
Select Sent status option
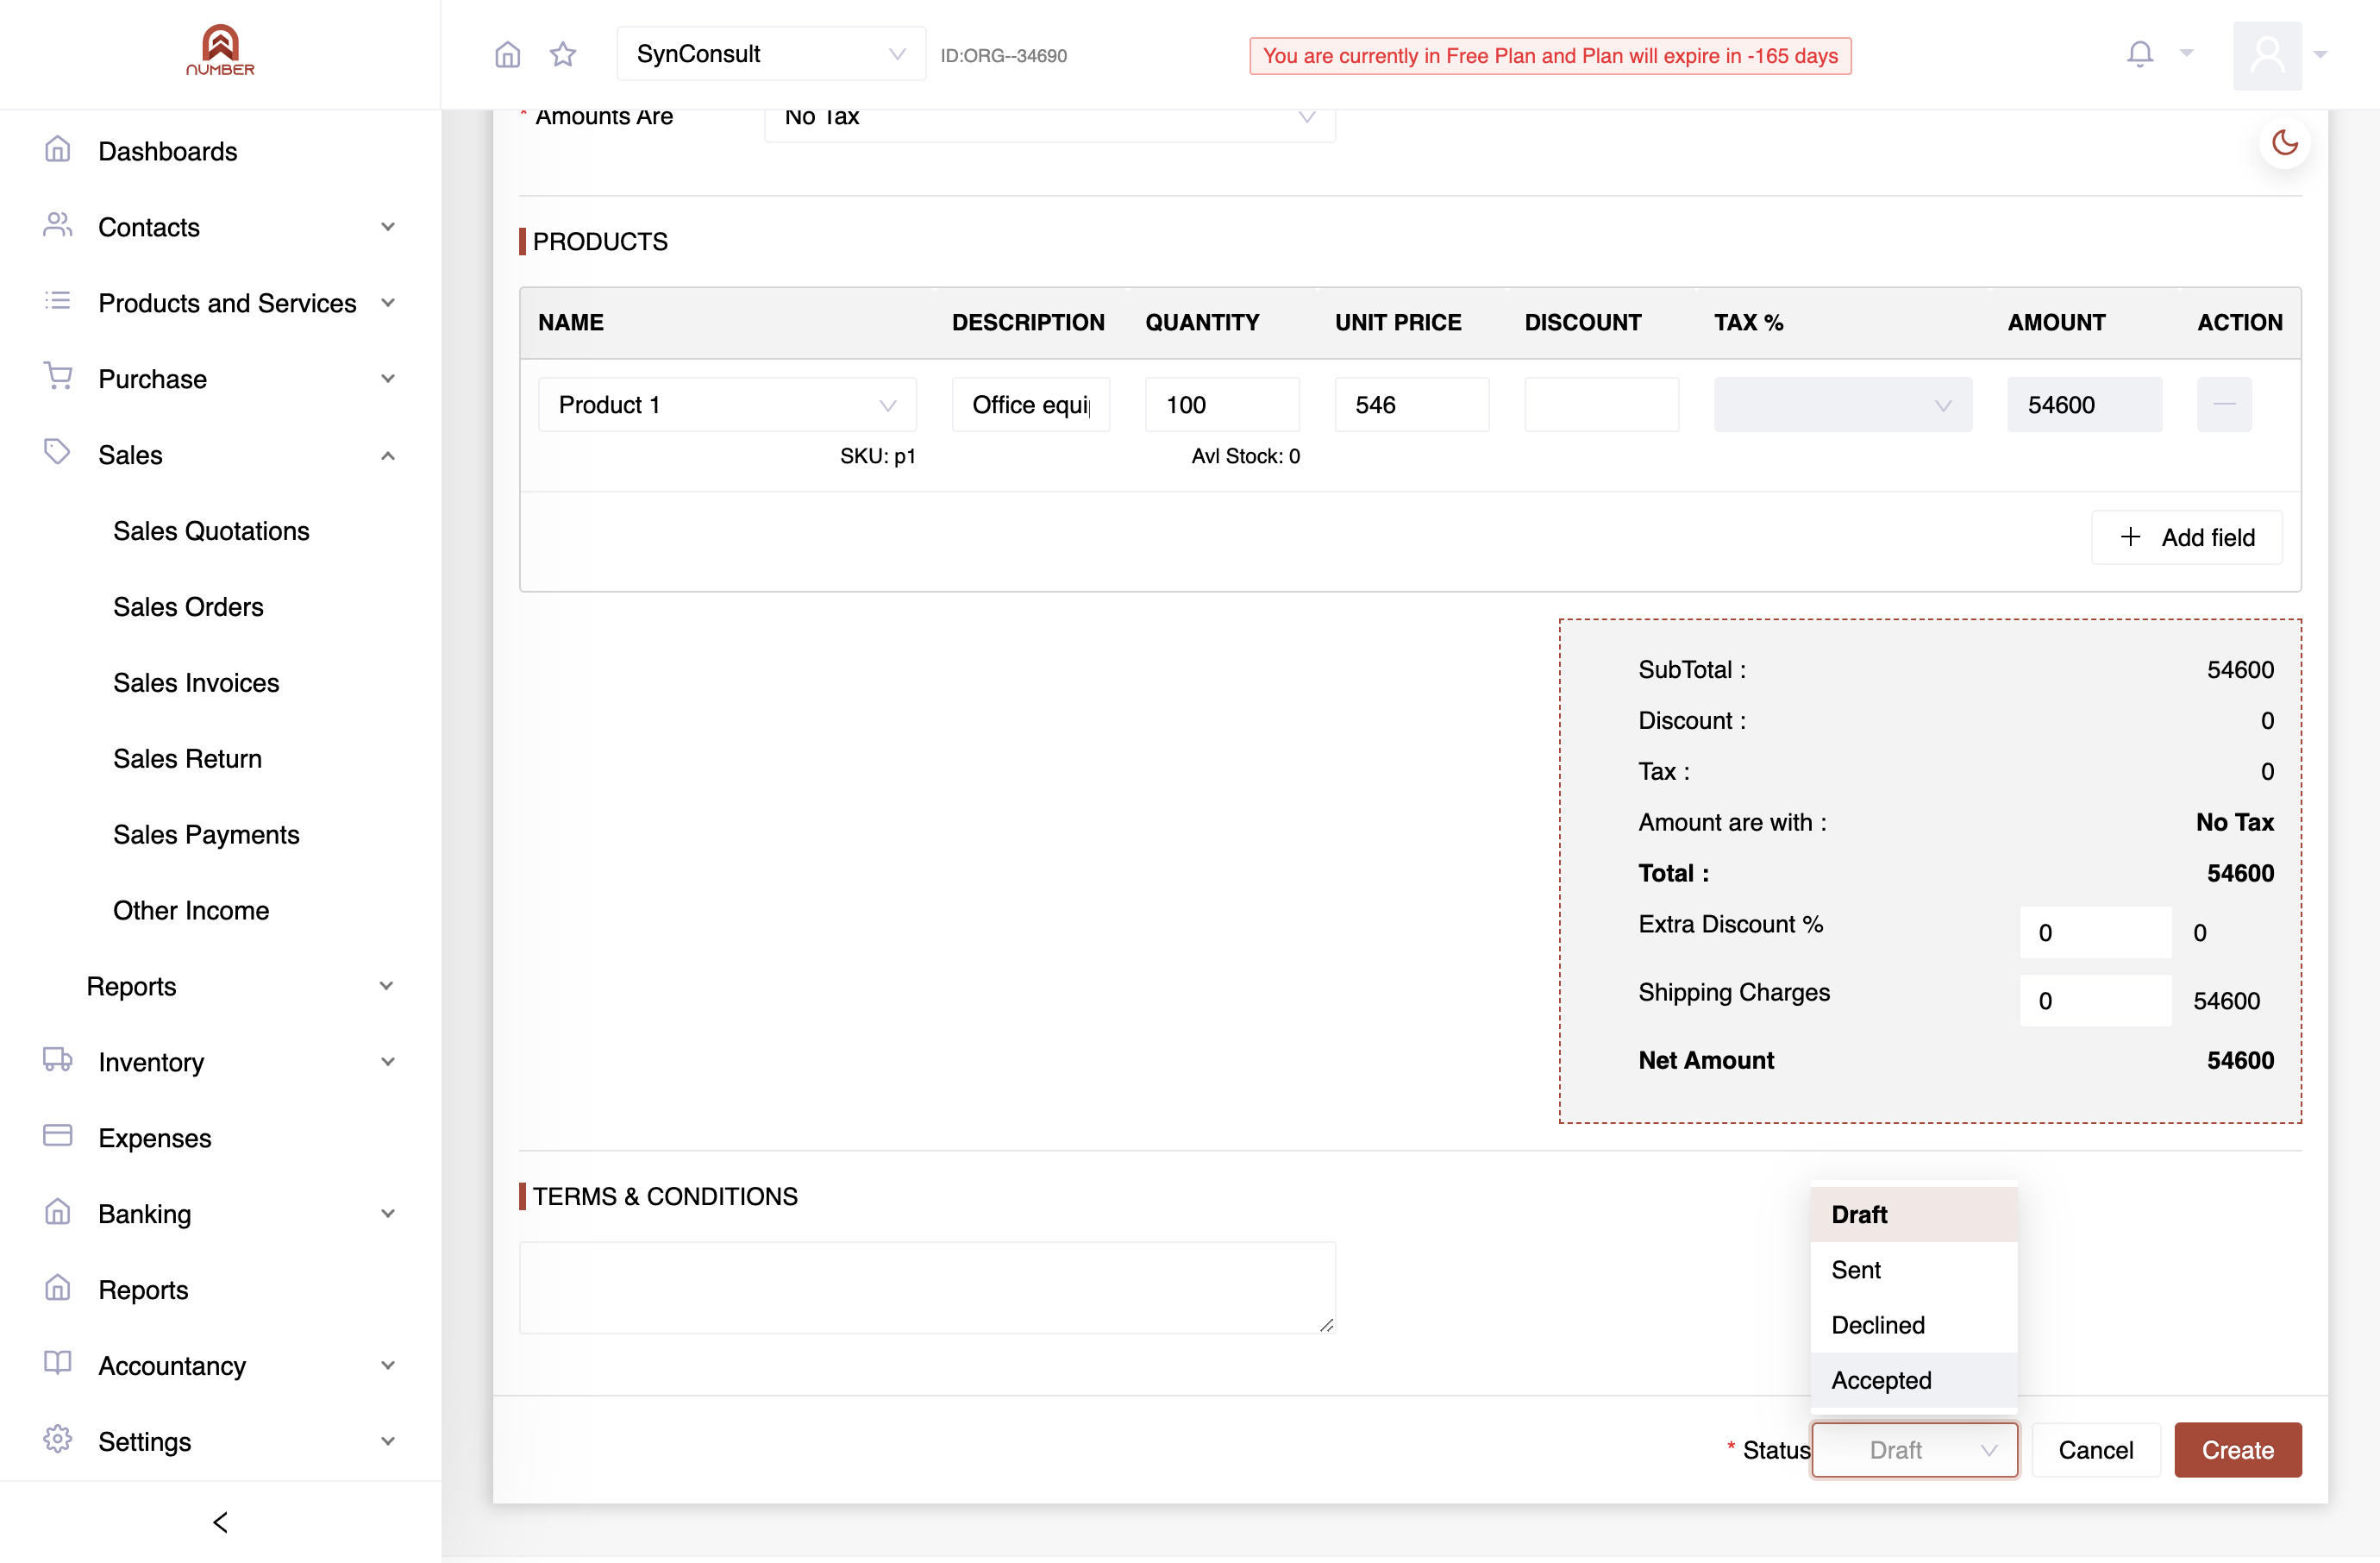pos(1913,1269)
